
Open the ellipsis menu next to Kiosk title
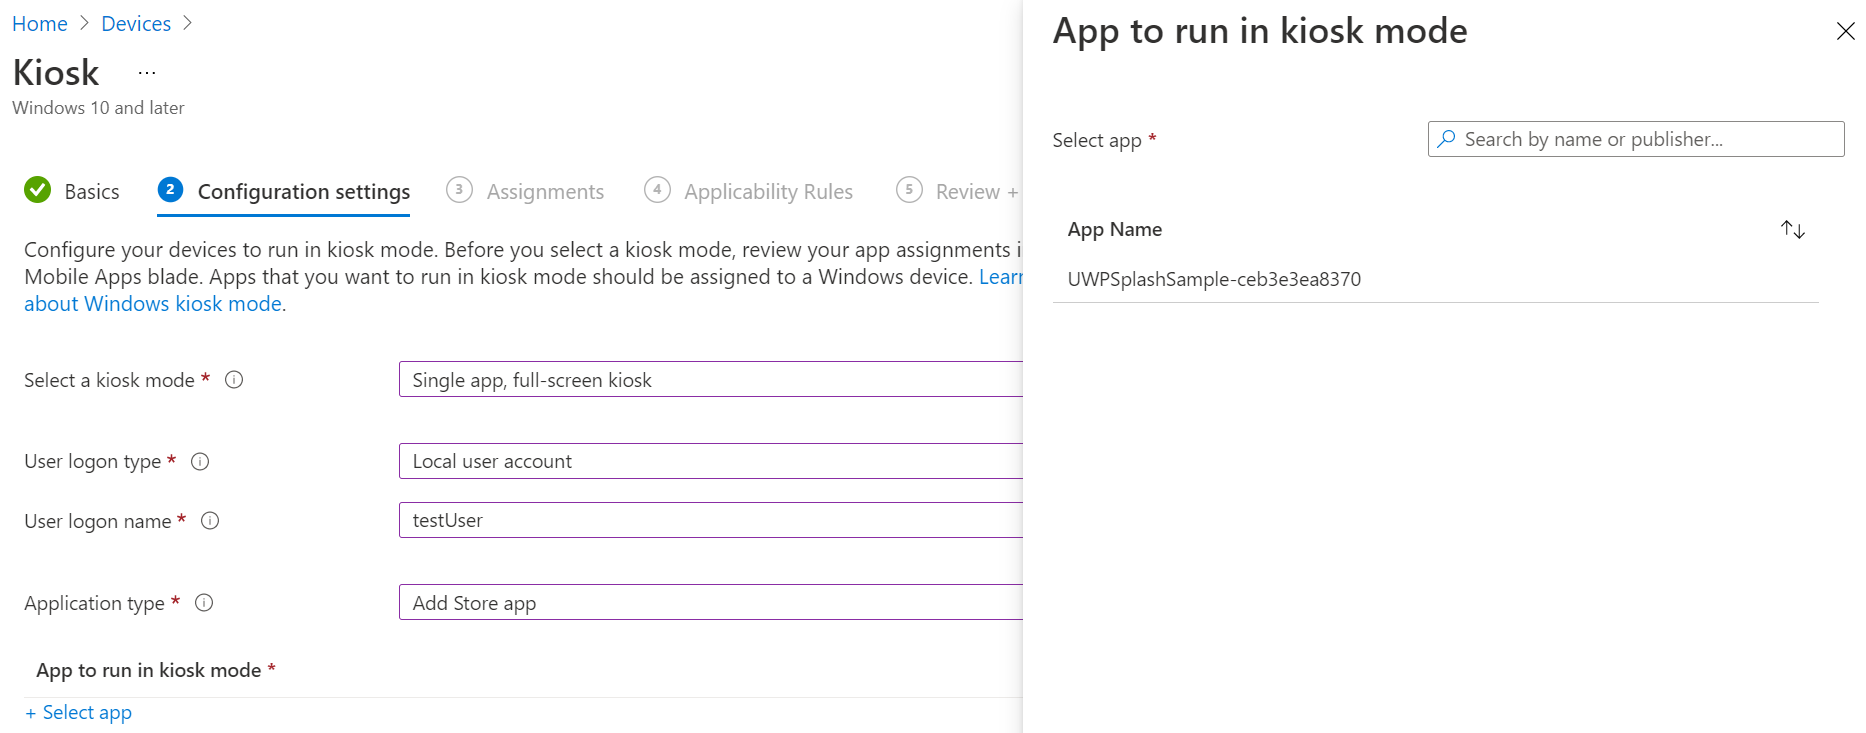(147, 73)
